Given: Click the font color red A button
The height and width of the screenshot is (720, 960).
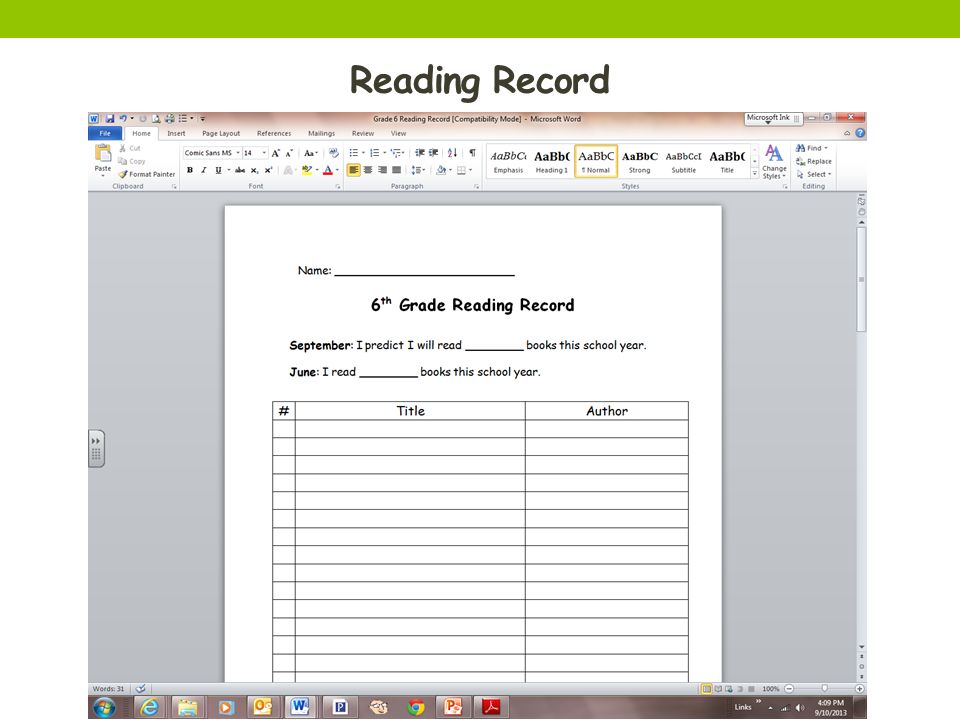Looking at the screenshot, I should 328,170.
